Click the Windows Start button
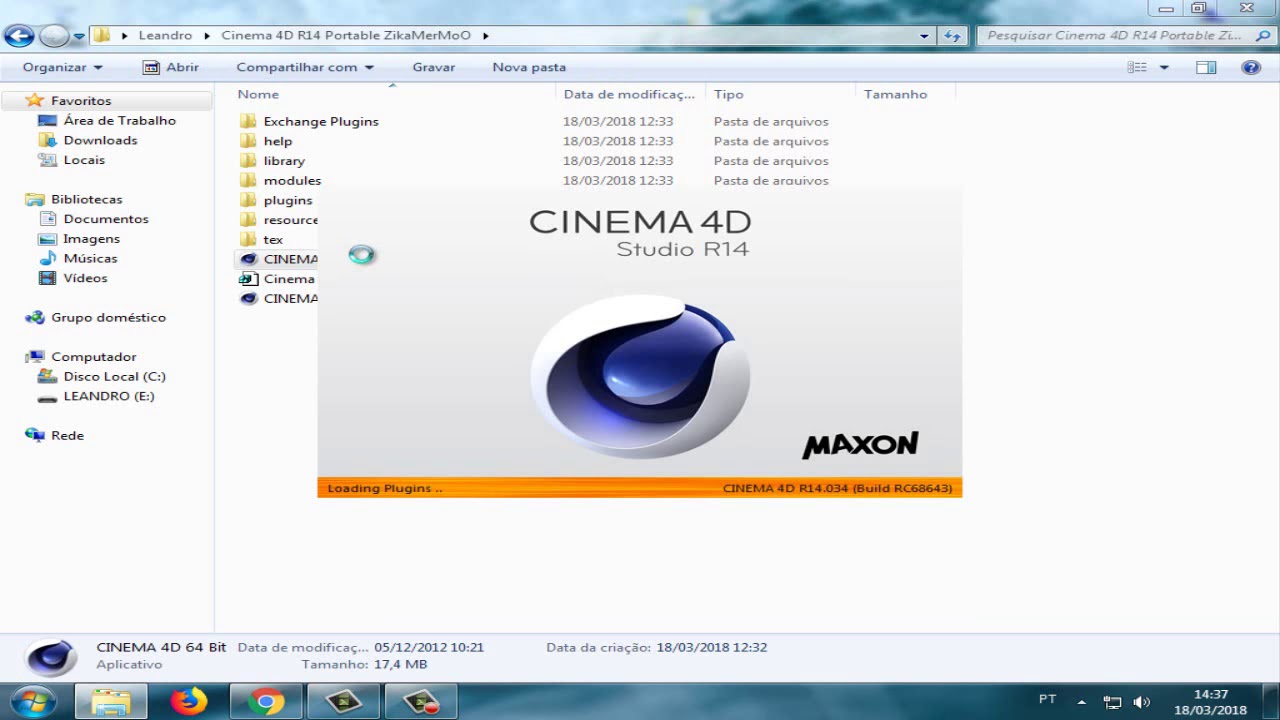 [x=32, y=700]
